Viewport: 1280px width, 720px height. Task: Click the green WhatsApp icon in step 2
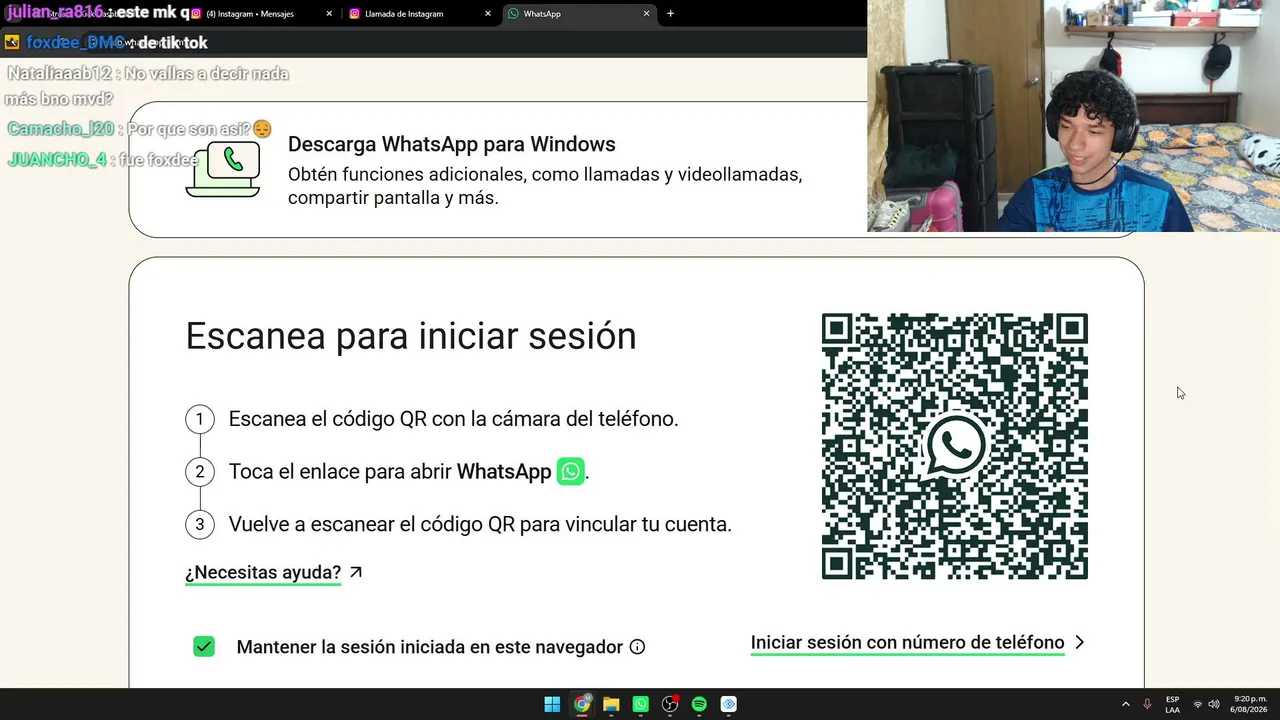pos(570,472)
